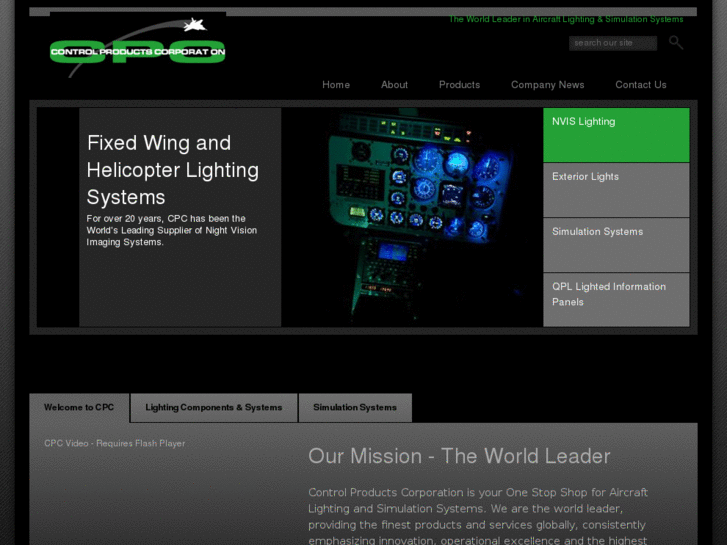Open the Home menu item

coord(336,85)
